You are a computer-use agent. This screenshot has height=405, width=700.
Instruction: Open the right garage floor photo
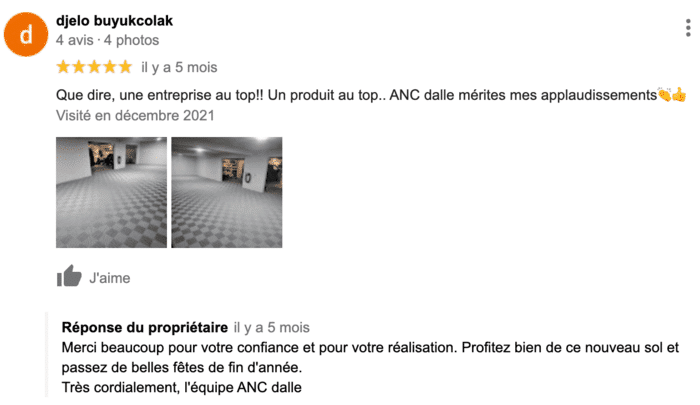226,192
